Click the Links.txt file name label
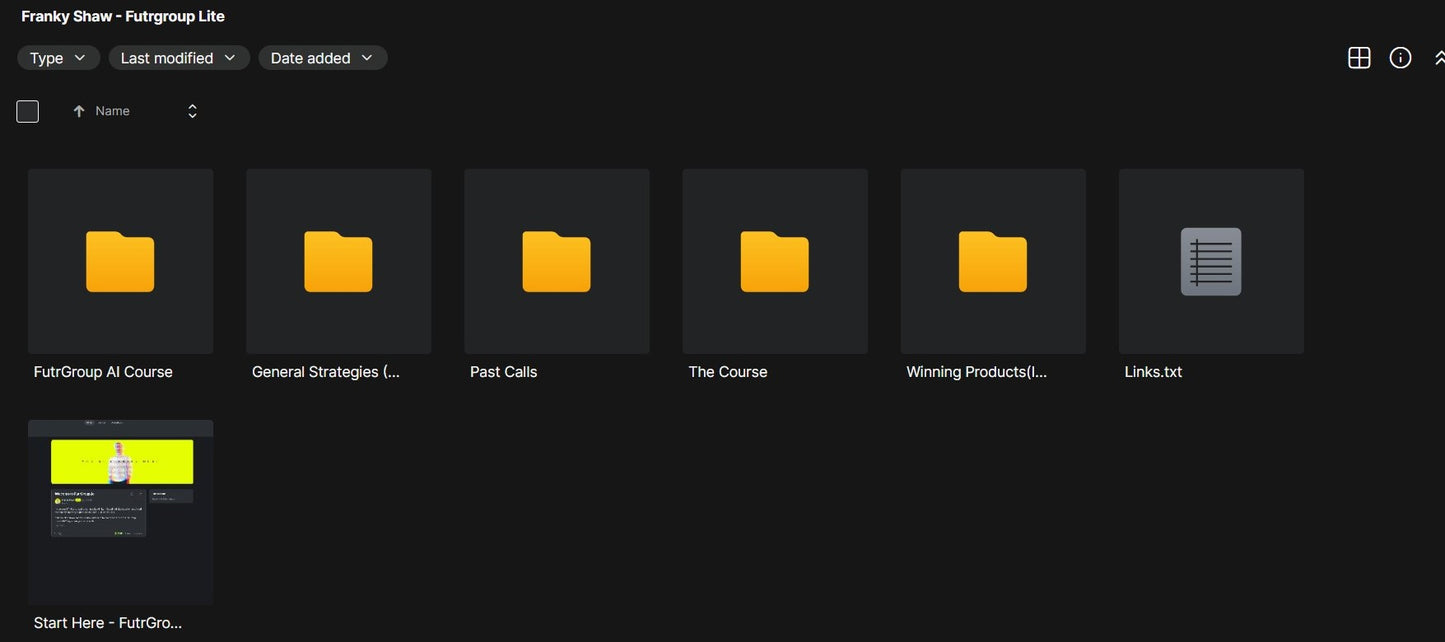 1153,372
